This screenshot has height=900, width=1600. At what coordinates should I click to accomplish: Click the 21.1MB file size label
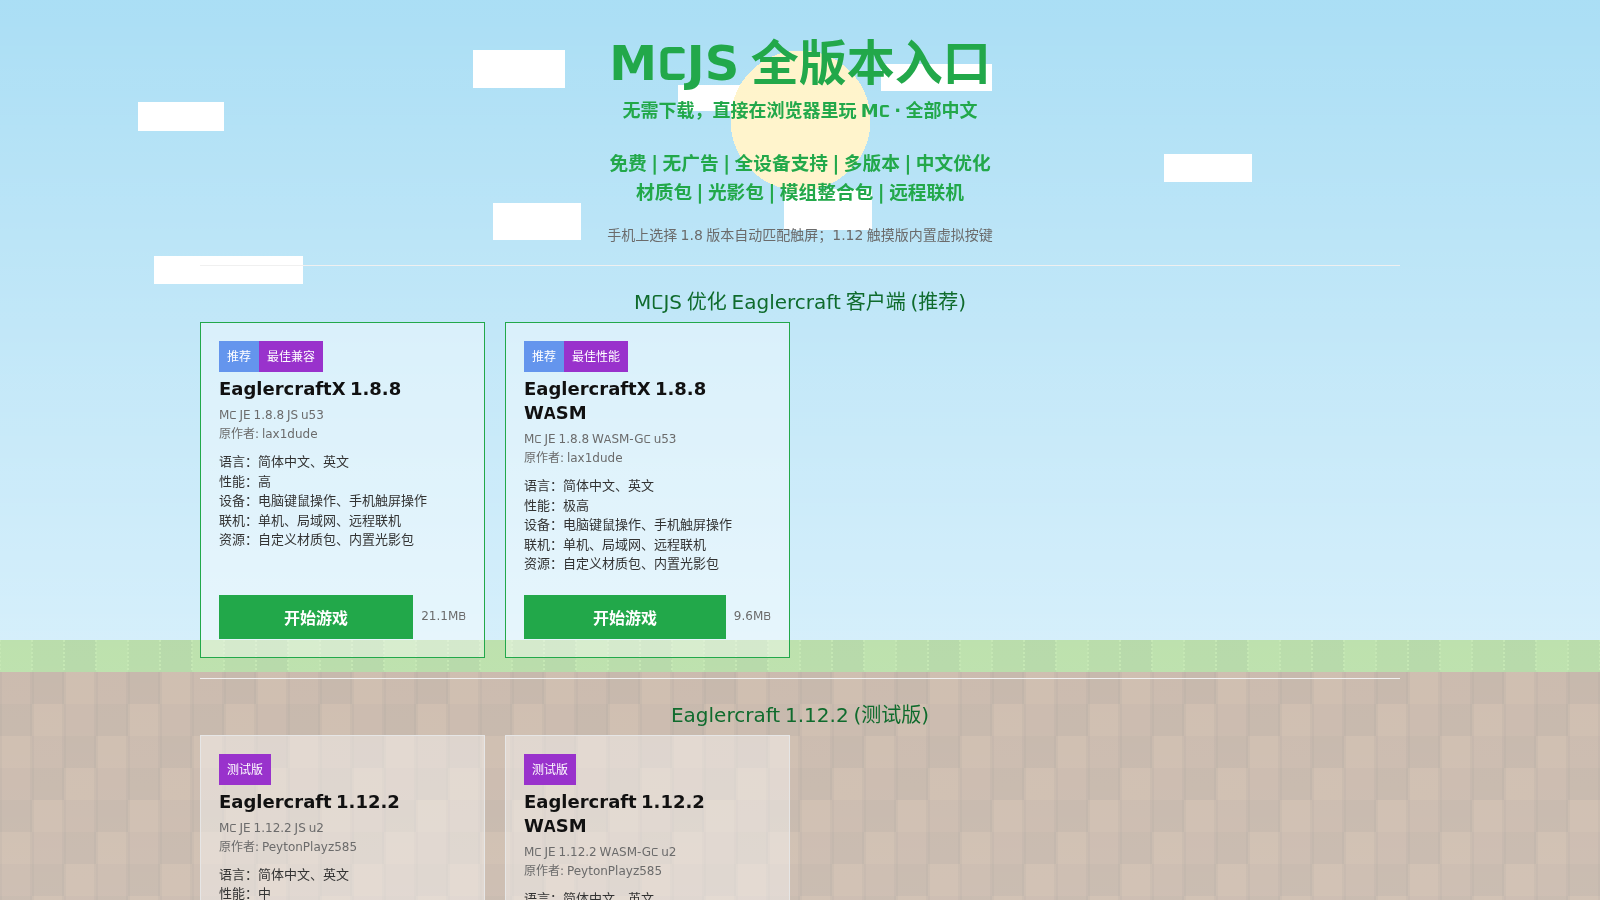pos(443,616)
